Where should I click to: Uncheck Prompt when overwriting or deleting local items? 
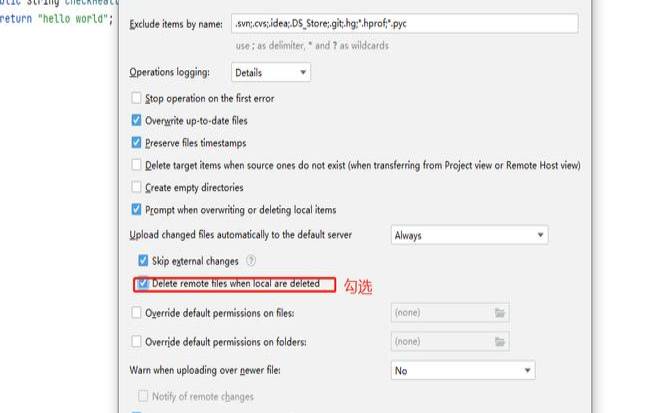(136, 209)
